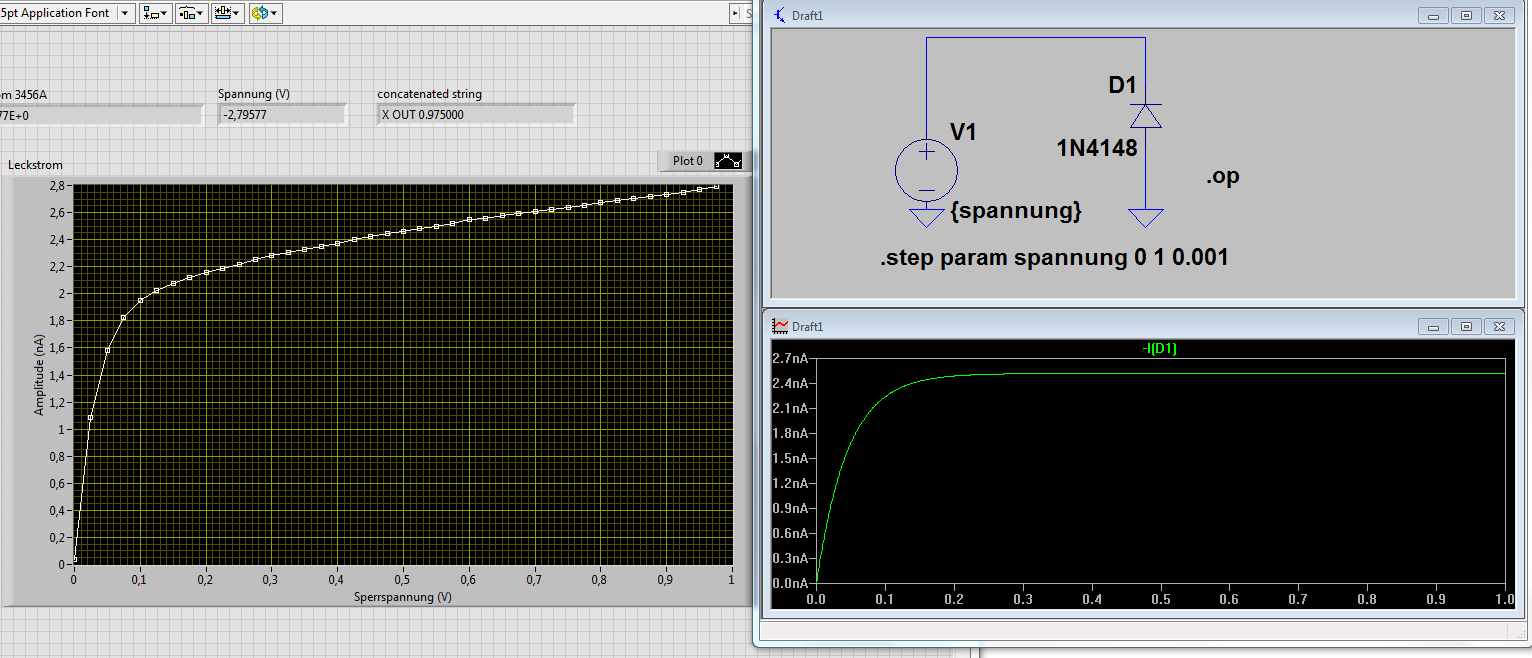Select ground symbol under diode D1
The width and height of the screenshot is (1532, 658).
(x=1145, y=217)
